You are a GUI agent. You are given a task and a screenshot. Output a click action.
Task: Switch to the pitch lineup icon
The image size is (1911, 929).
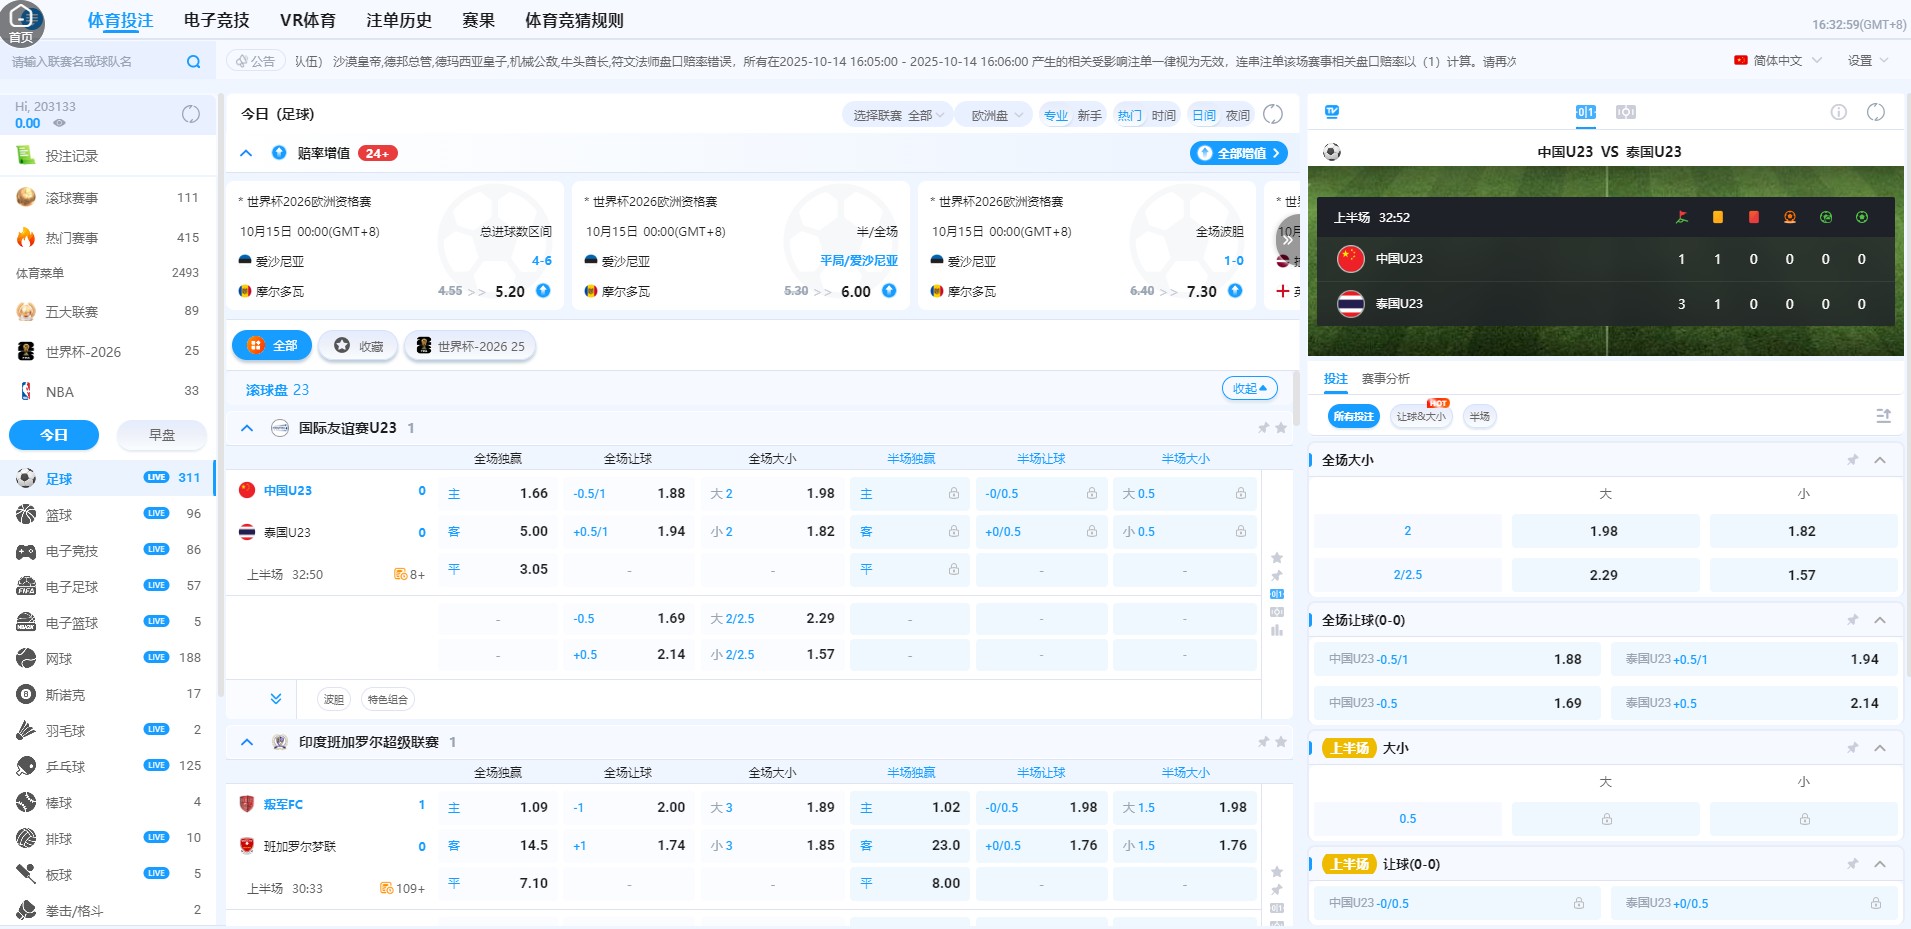click(1624, 112)
